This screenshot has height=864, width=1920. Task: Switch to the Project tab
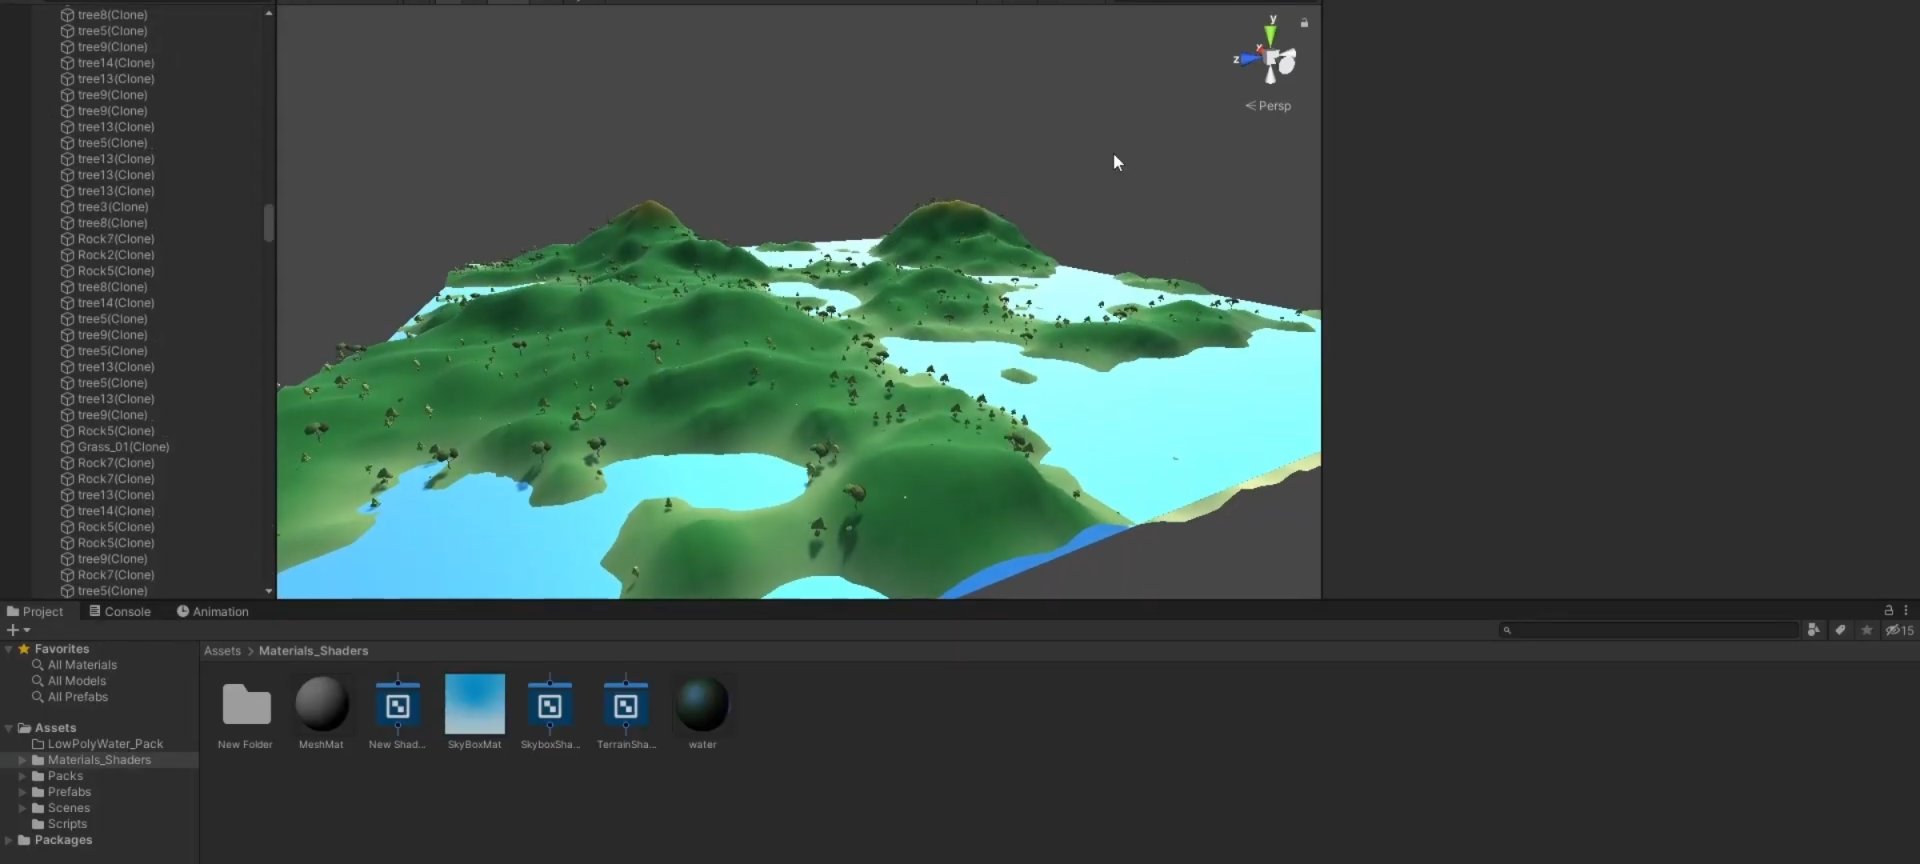(35, 611)
